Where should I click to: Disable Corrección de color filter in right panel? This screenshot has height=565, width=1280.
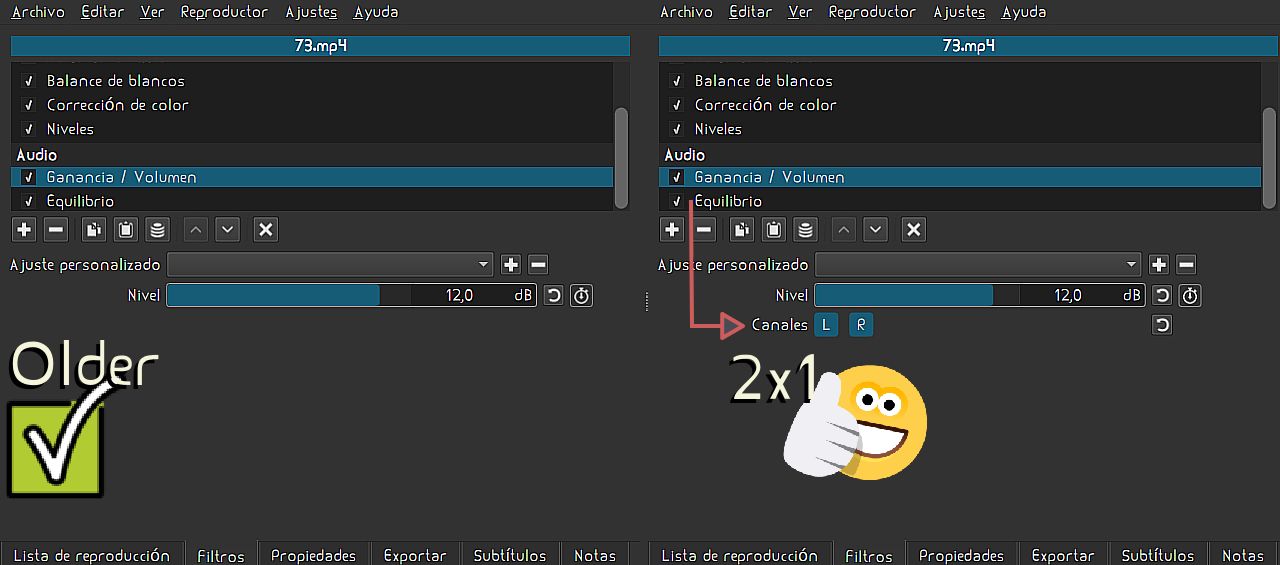pos(677,105)
